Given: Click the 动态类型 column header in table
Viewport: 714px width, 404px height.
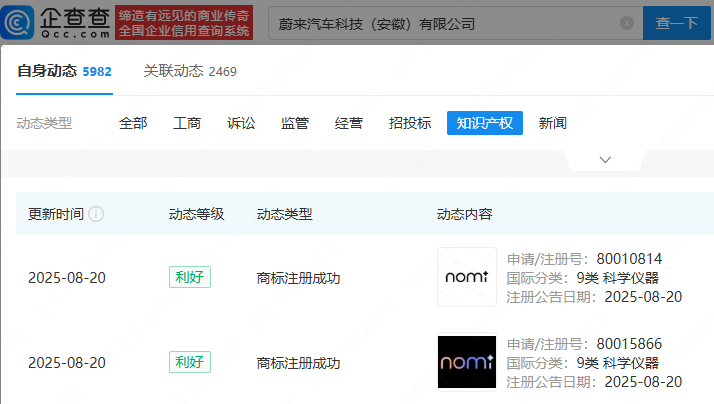Looking at the screenshot, I should click(285, 214).
